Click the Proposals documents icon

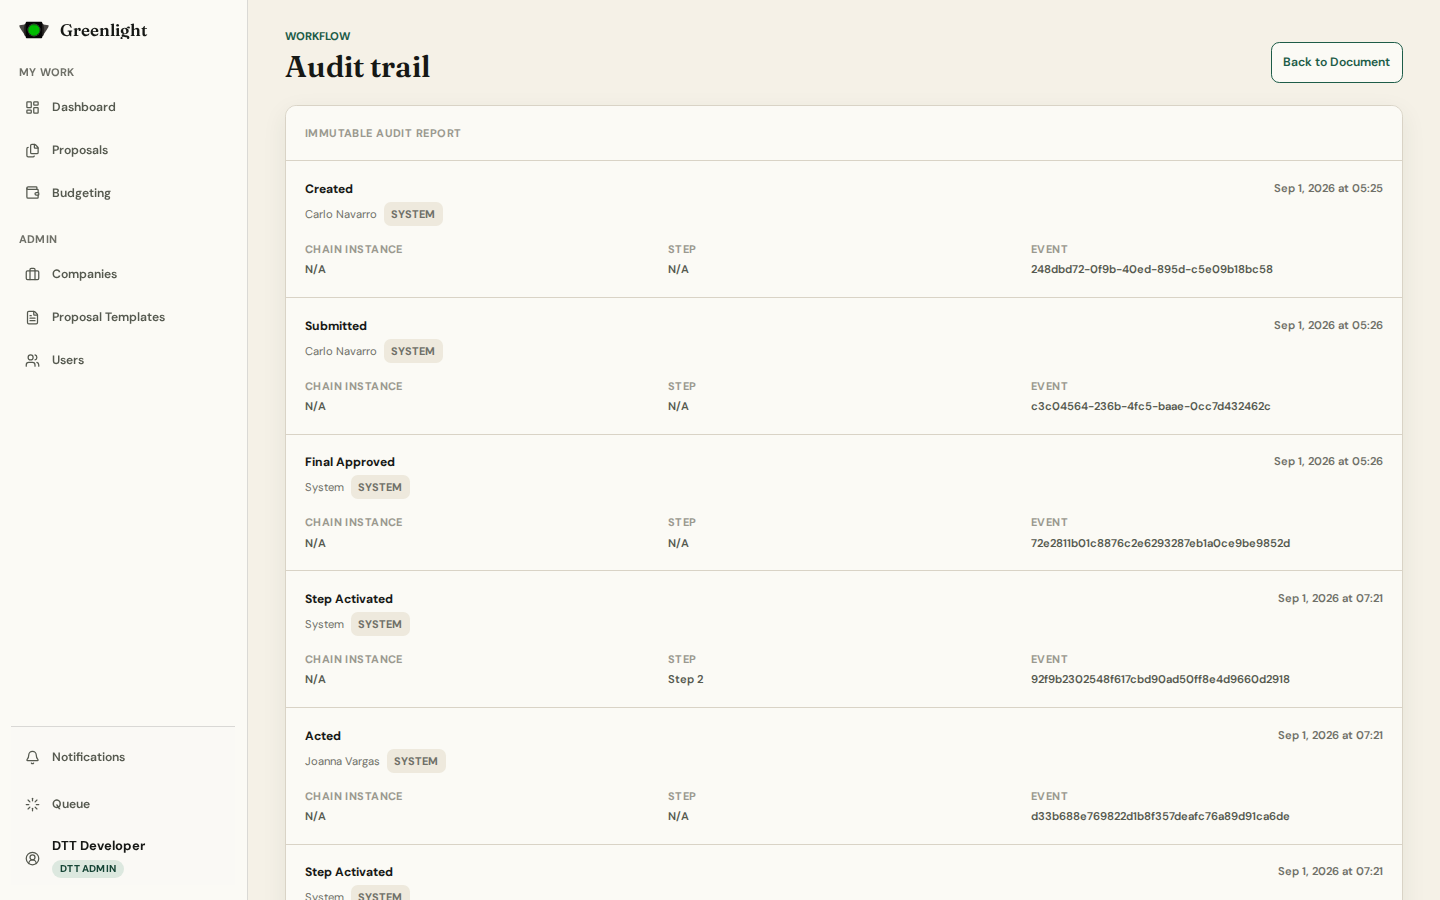(x=33, y=150)
